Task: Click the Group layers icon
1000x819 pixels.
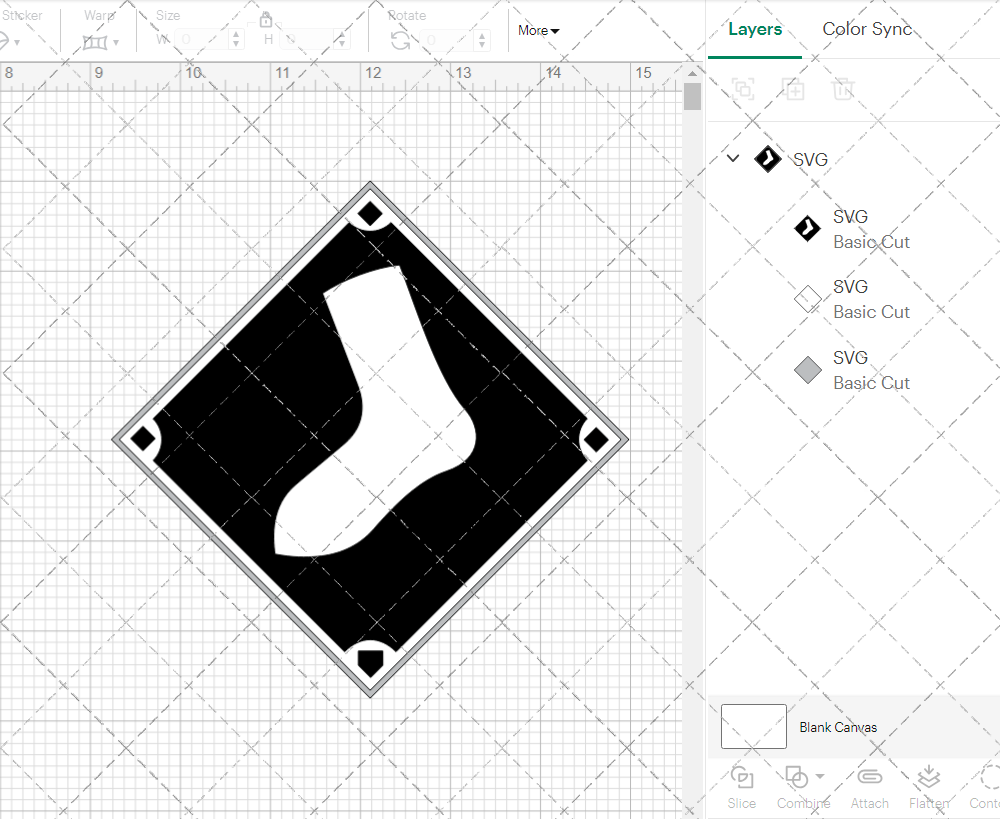Action: (743, 89)
